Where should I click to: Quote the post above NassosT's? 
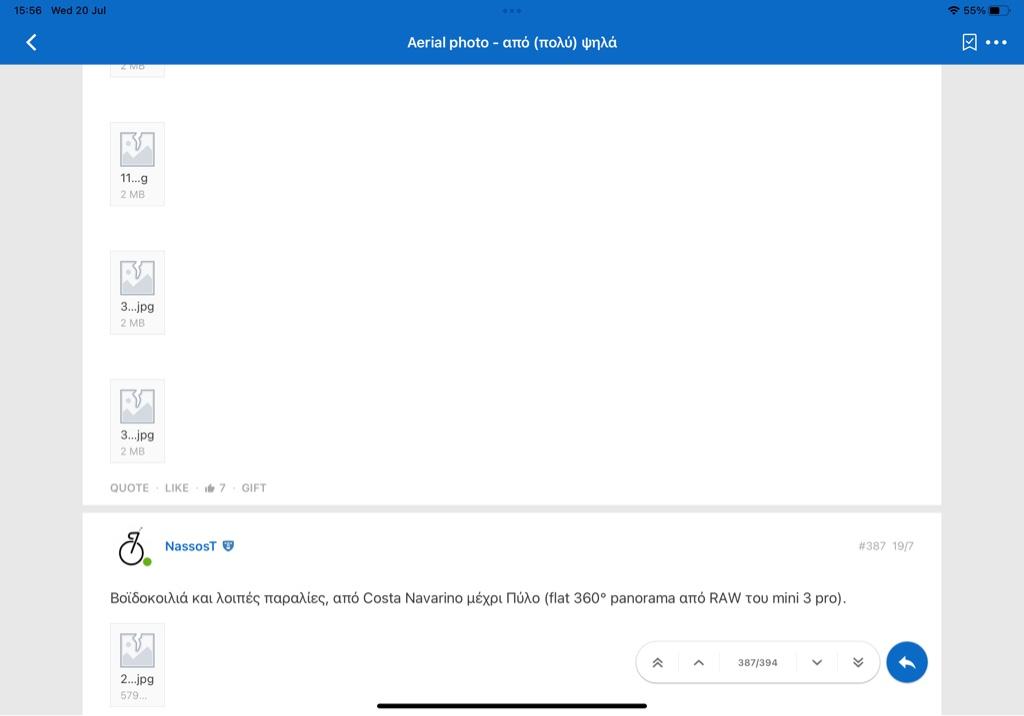tap(129, 488)
